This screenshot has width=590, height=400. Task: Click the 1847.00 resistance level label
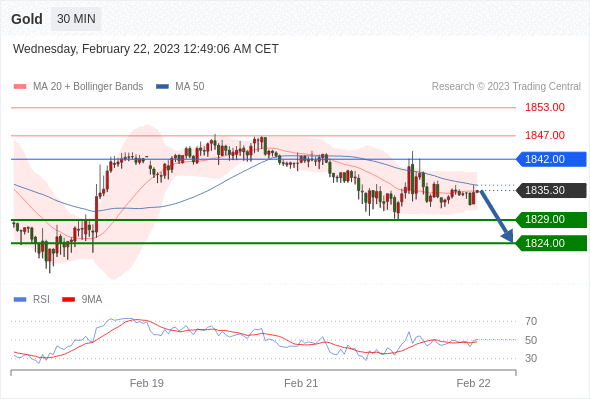coord(545,135)
